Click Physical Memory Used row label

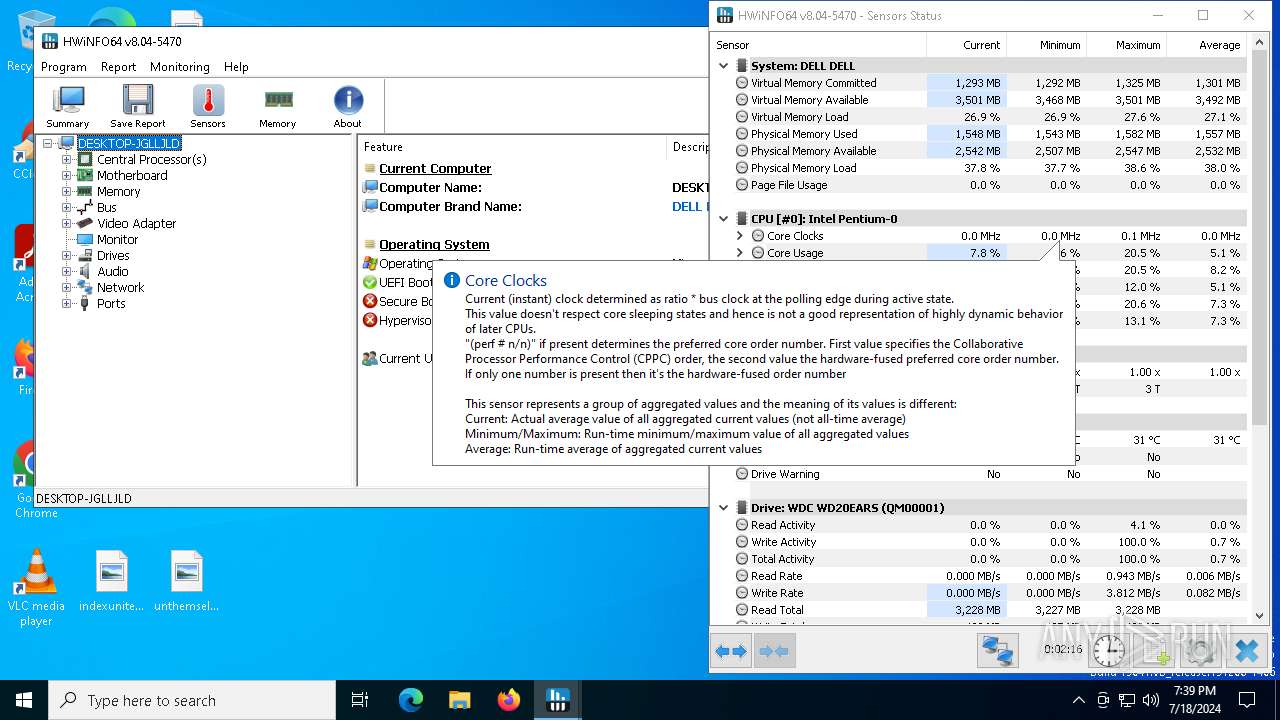coord(804,134)
